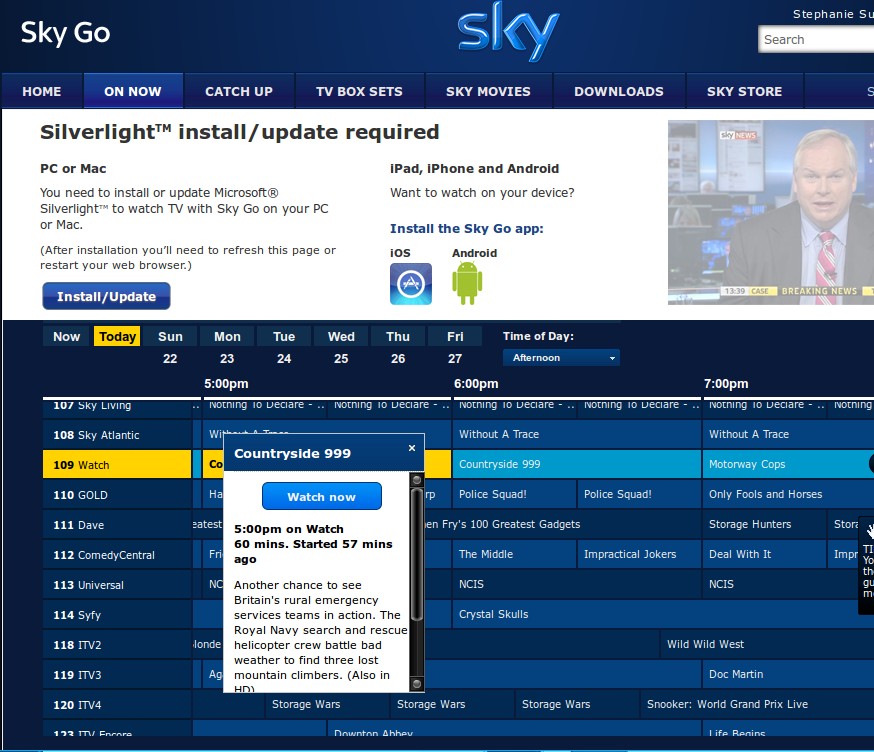Image resolution: width=874 pixels, height=752 pixels.
Task: Click the Search input field
Action: [x=815, y=40]
